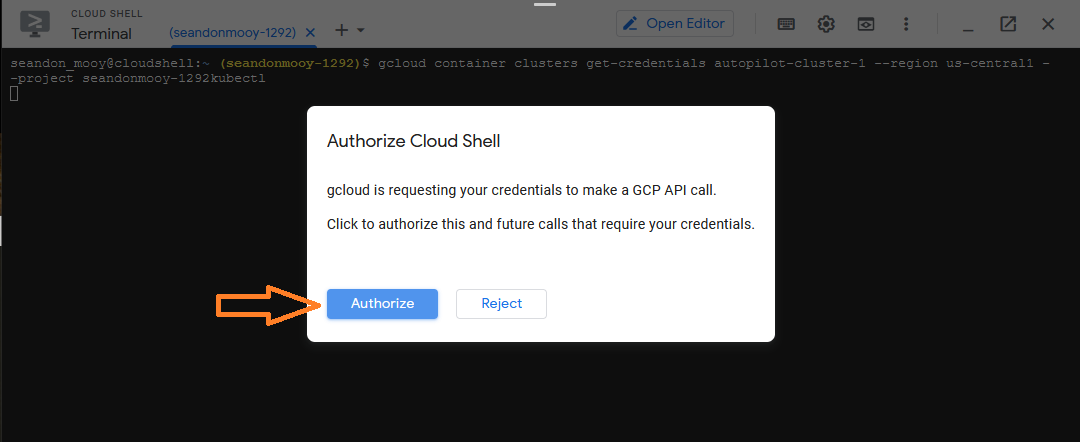Click the Terminal heading label
This screenshot has height=442, width=1080.
(101, 33)
